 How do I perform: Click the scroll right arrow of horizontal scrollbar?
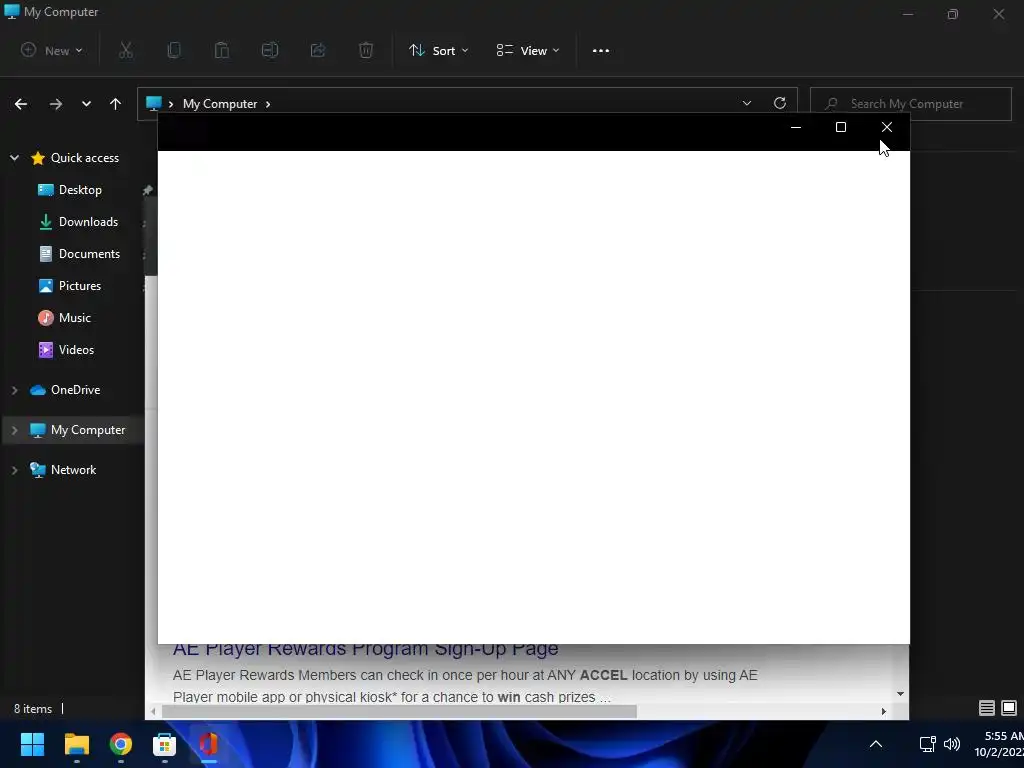[884, 711]
